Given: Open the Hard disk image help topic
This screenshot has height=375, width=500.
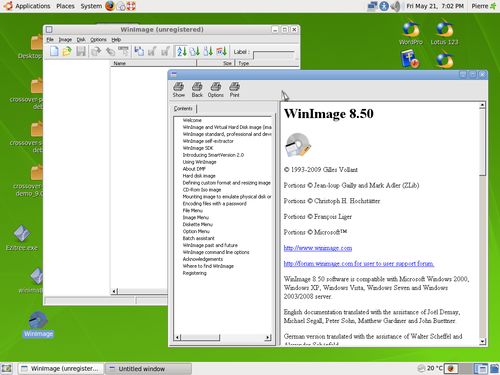Looking at the screenshot, I should [199, 176].
